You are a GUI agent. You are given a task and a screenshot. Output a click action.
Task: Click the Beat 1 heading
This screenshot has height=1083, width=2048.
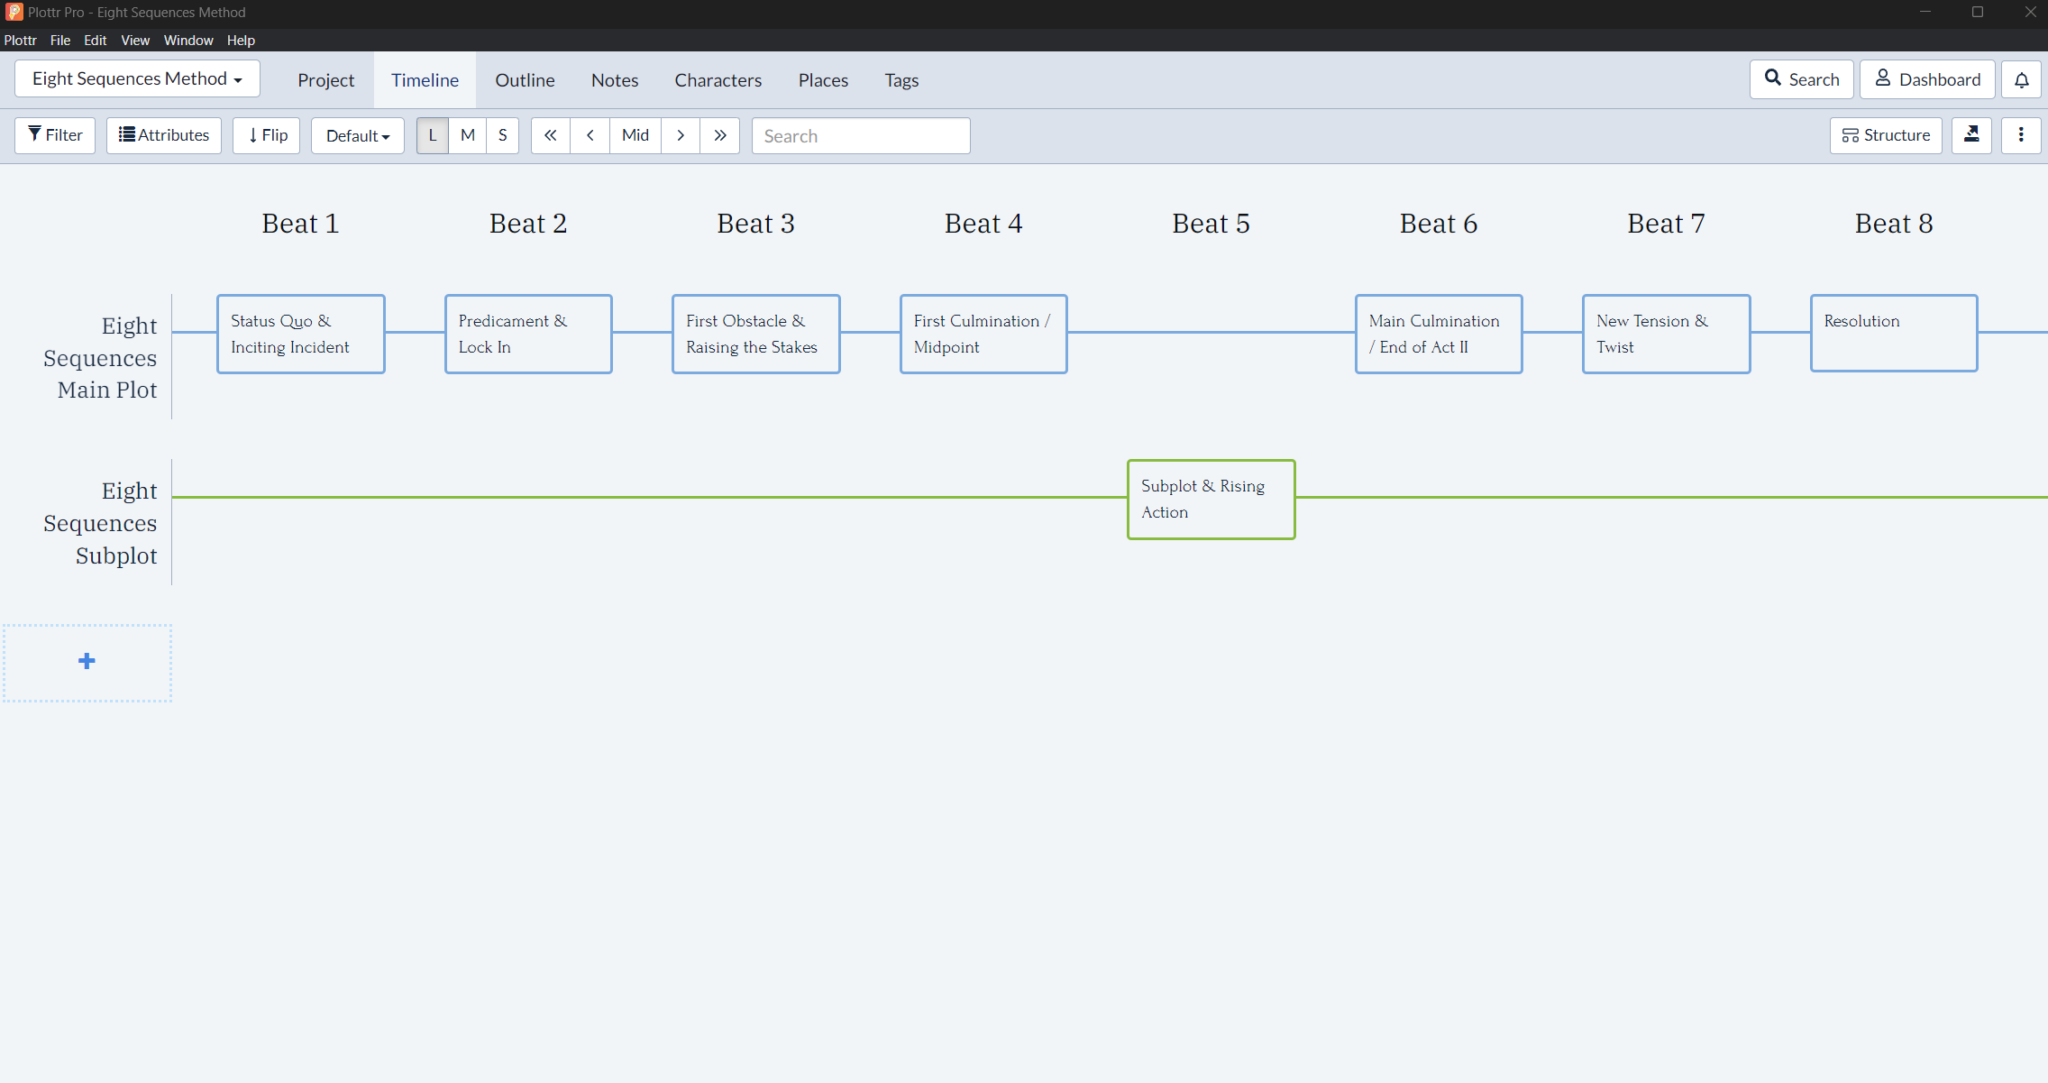pos(300,224)
